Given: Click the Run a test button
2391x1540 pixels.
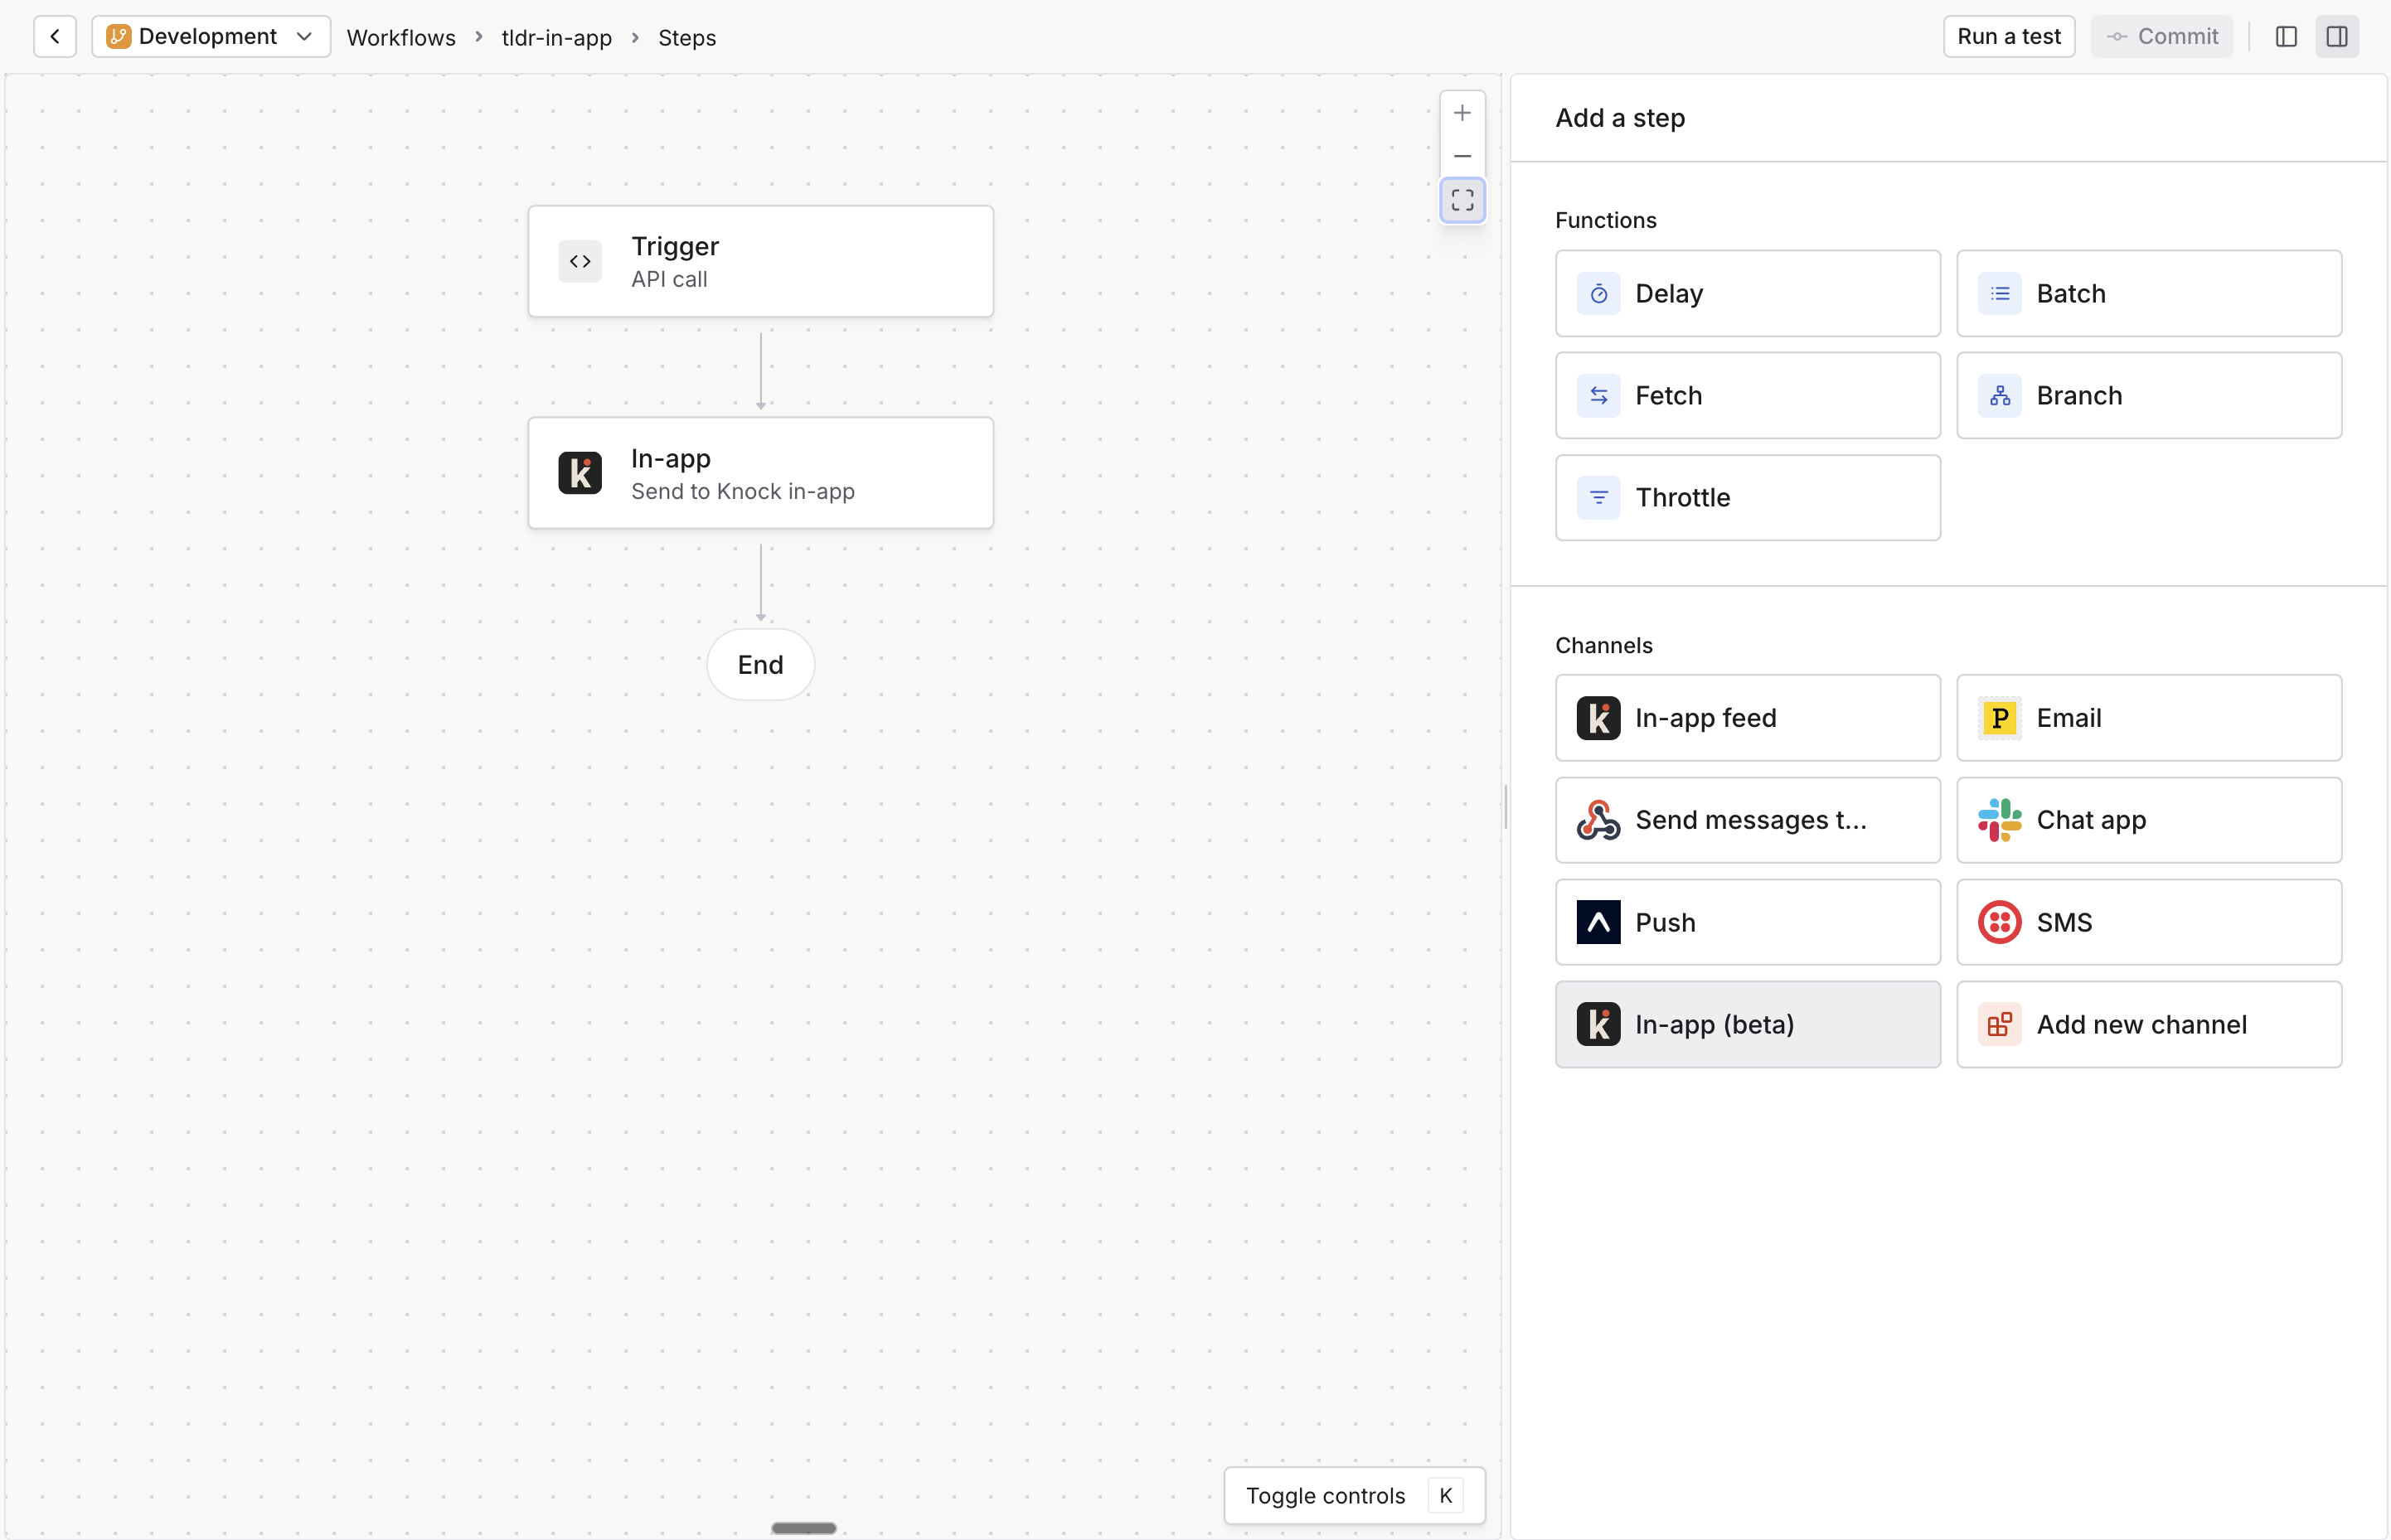Looking at the screenshot, I should [2007, 36].
